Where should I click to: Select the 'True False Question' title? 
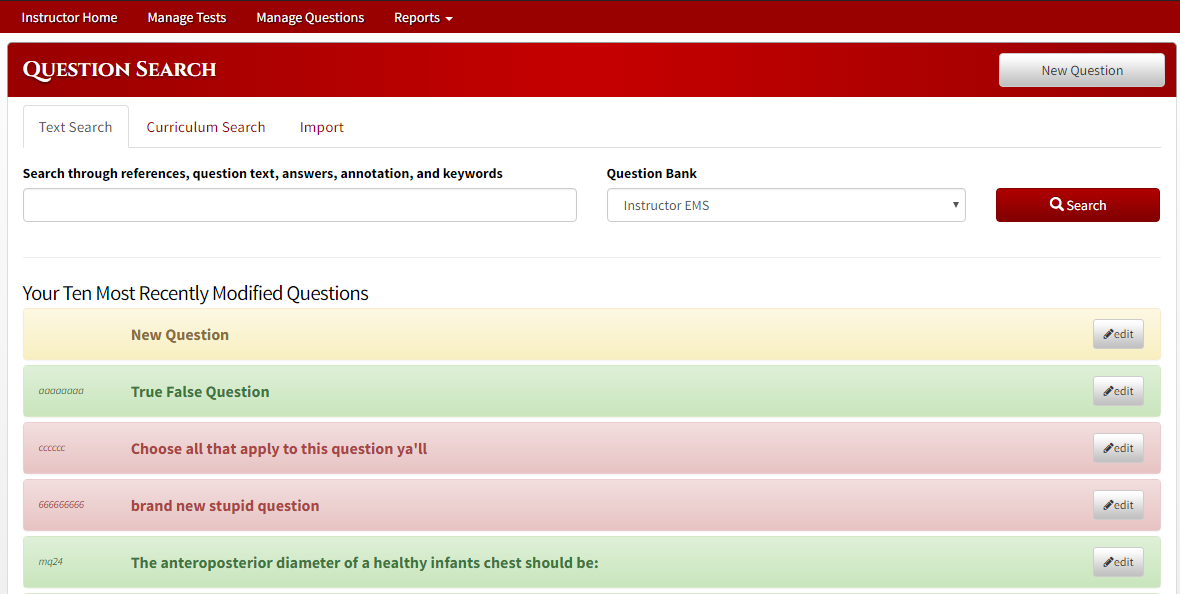pyautogui.click(x=200, y=391)
